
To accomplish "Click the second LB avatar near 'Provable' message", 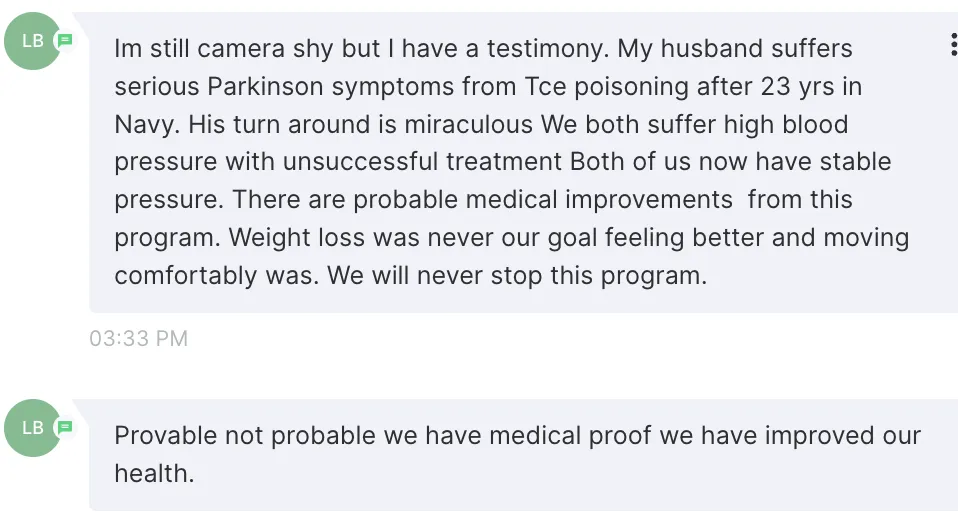I will point(33,428).
